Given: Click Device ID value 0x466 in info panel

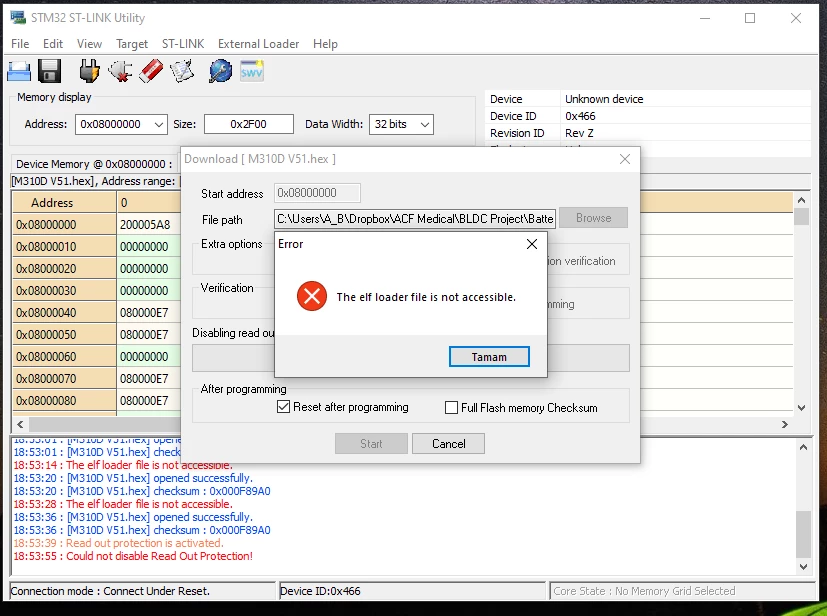Looking at the screenshot, I should pyautogui.click(x=580, y=116).
